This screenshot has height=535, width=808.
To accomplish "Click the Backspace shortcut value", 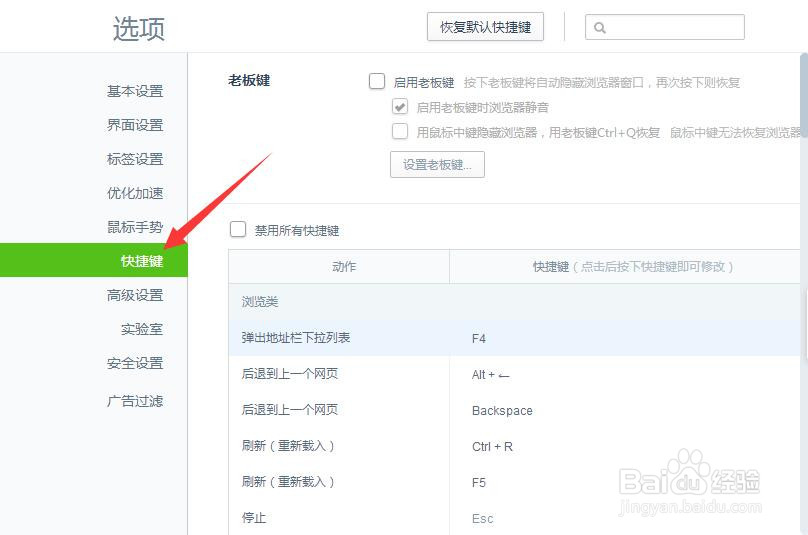I will point(502,411).
